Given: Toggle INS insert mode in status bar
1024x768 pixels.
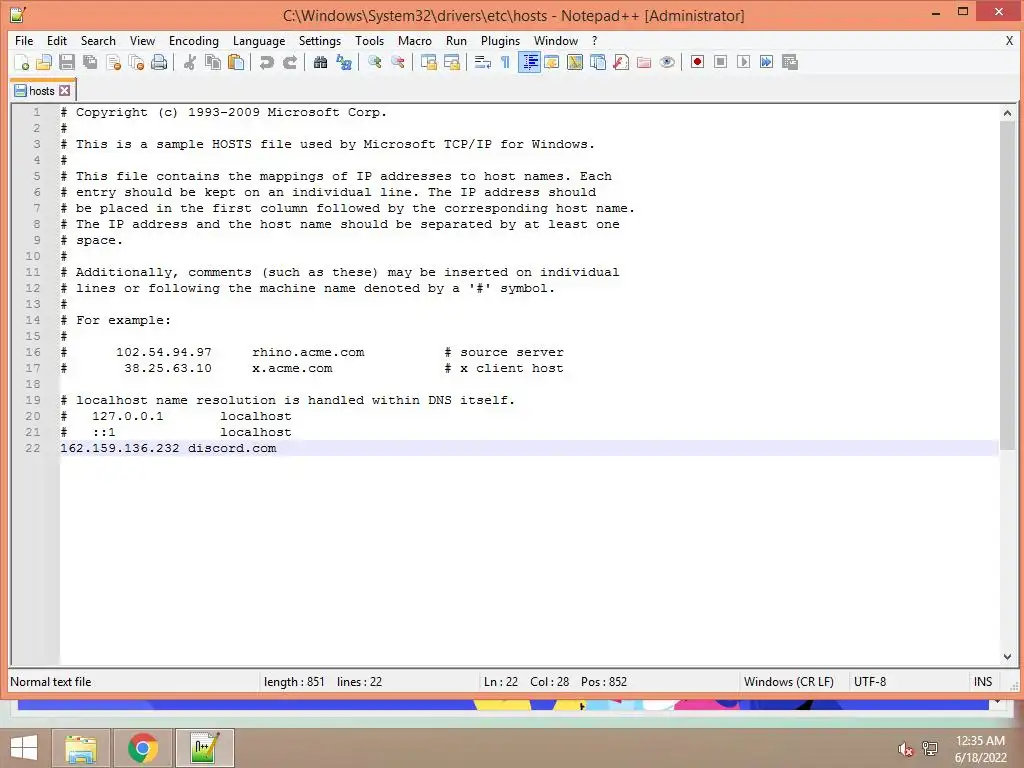Looking at the screenshot, I should point(982,682).
